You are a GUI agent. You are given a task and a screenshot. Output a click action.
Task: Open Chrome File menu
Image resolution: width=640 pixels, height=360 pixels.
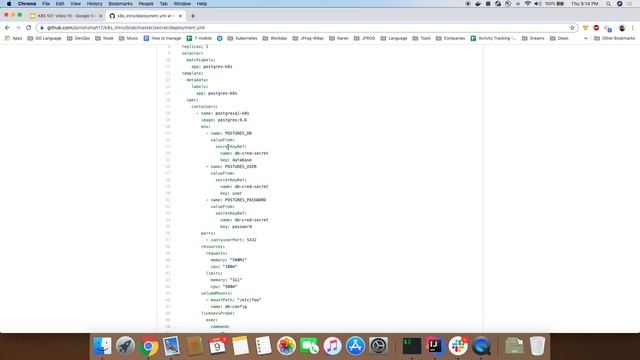pyautogui.click(x=46, y=4)
